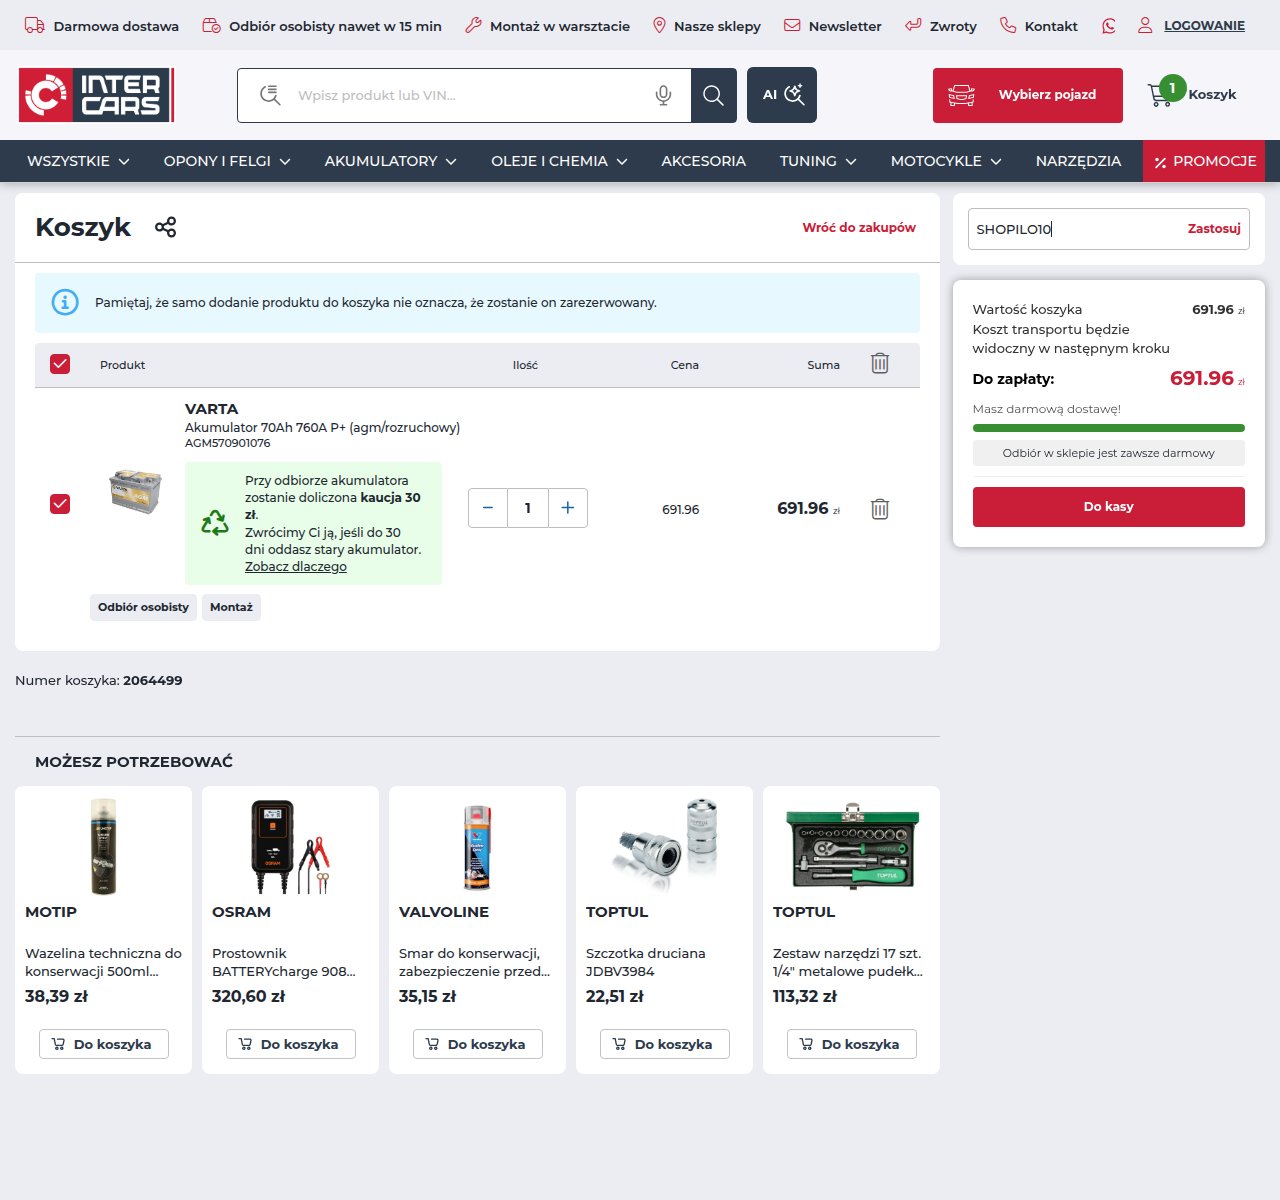Viewport: 1280px width, 1200px height.
Task: Click the percent icon beside PROMOCJE
Action: [1160, 162]
